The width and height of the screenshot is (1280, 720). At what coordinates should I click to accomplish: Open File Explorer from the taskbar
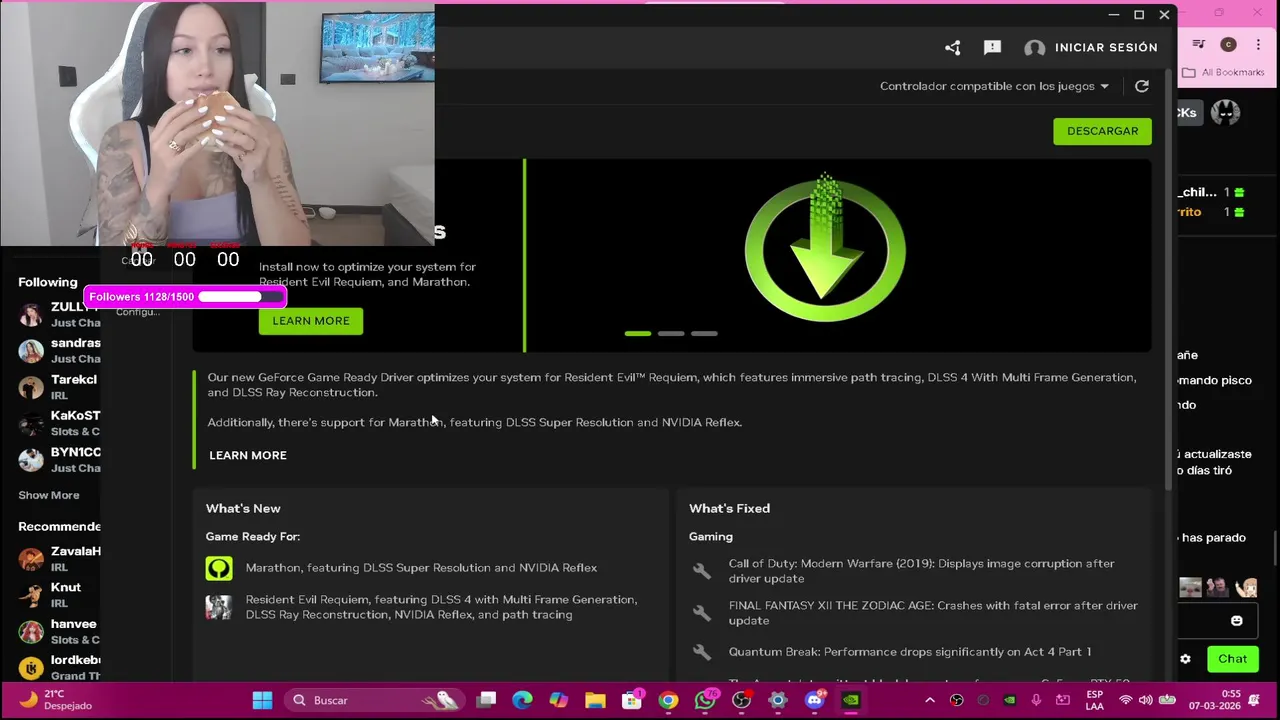pyautogui.click(x=595, y=700)
